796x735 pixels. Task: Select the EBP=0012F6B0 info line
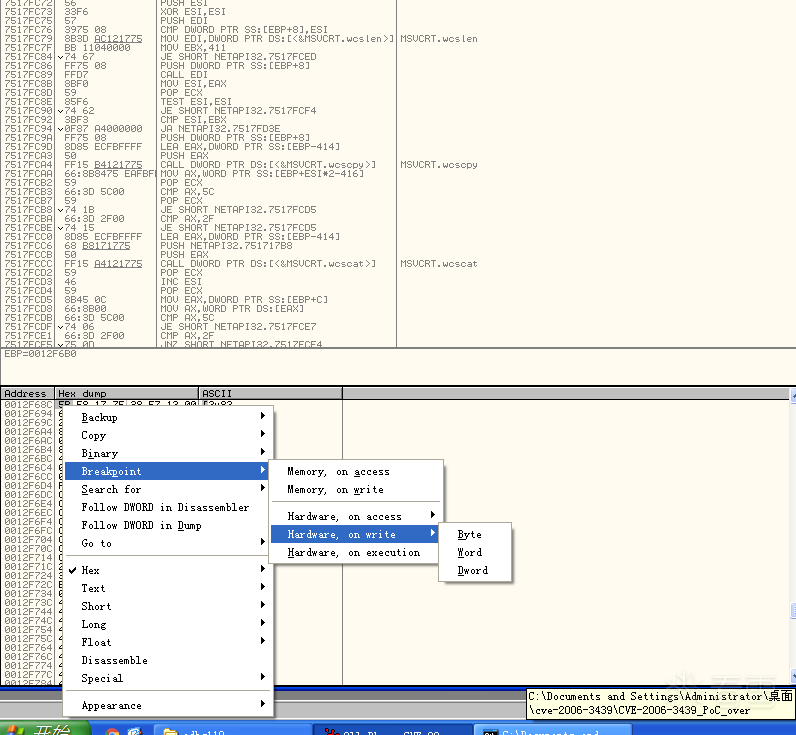tap(41, 353)
